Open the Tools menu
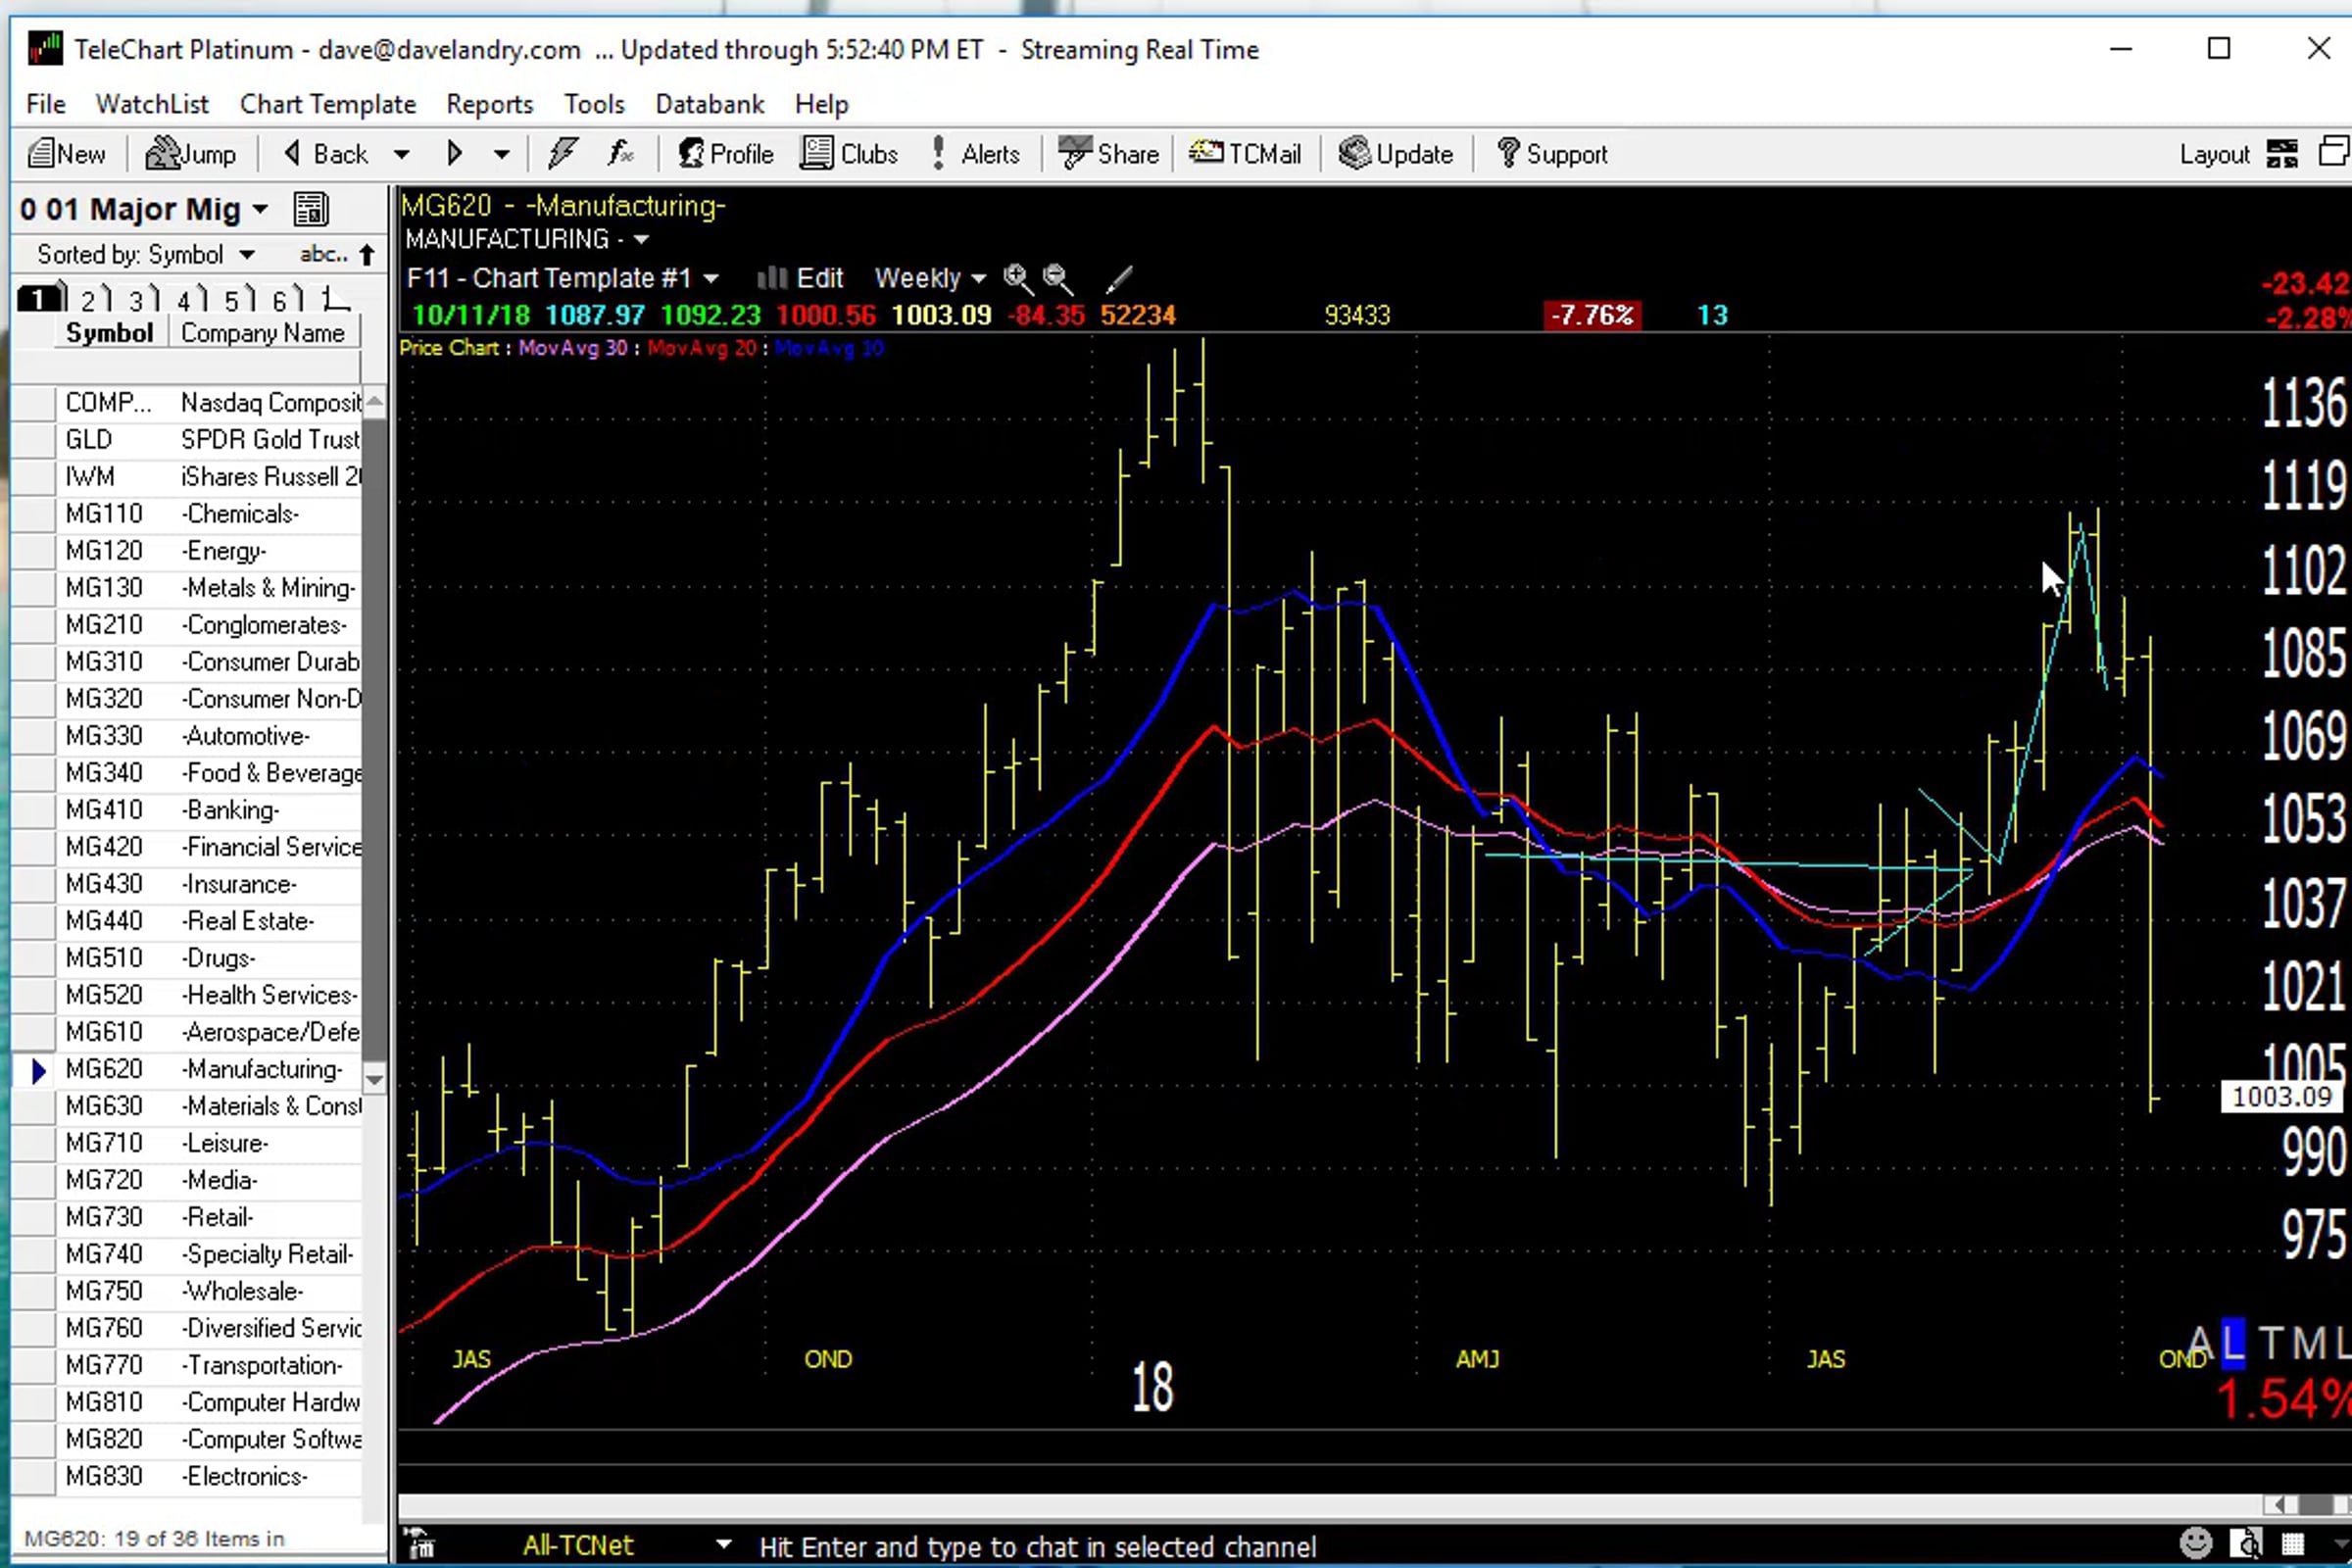This screenshot has width=2352, height=1568. pos(595,104)
